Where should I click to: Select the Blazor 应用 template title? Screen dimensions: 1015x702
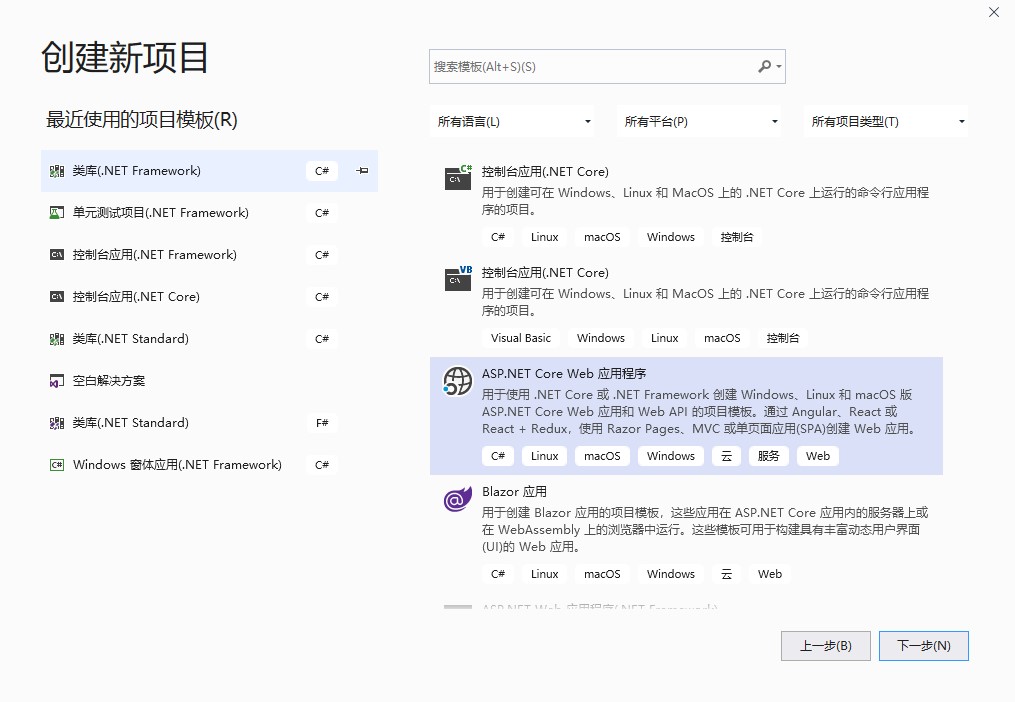point(514,492)
